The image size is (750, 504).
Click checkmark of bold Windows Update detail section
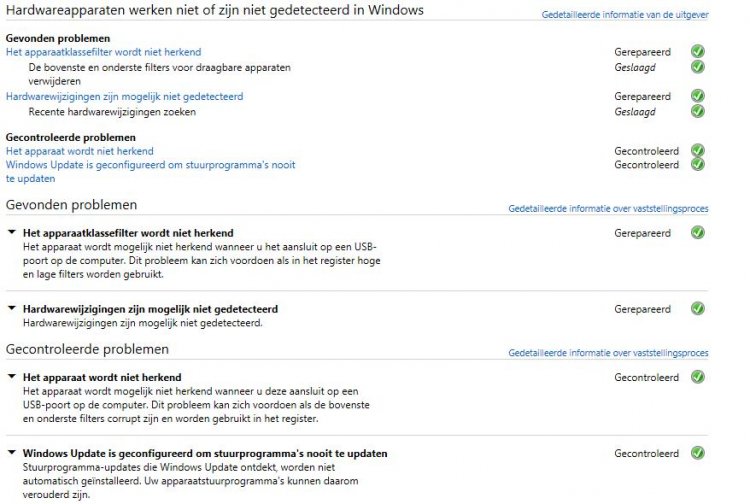coord(697,453)
